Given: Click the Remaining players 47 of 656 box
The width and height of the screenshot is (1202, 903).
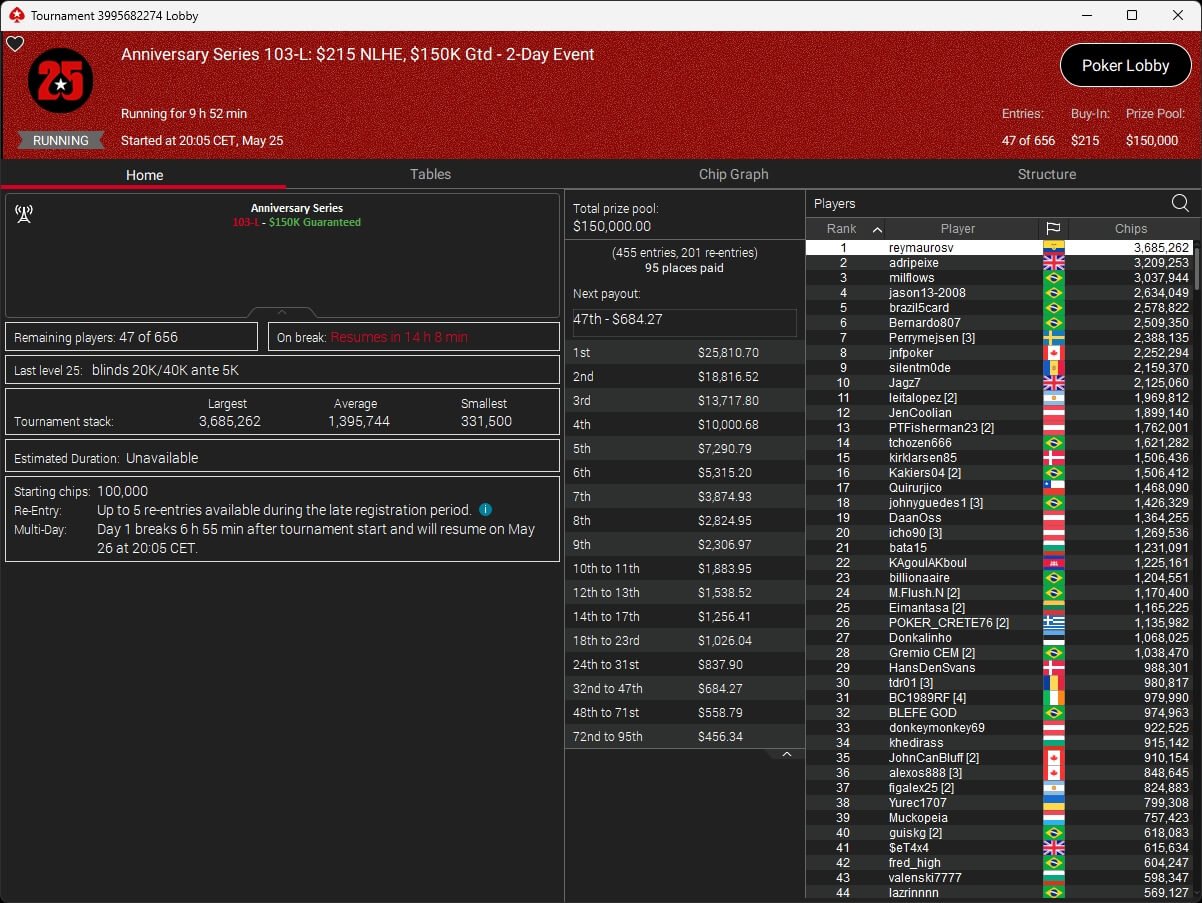Looking at the screenshot, I should tap(131, 337).
